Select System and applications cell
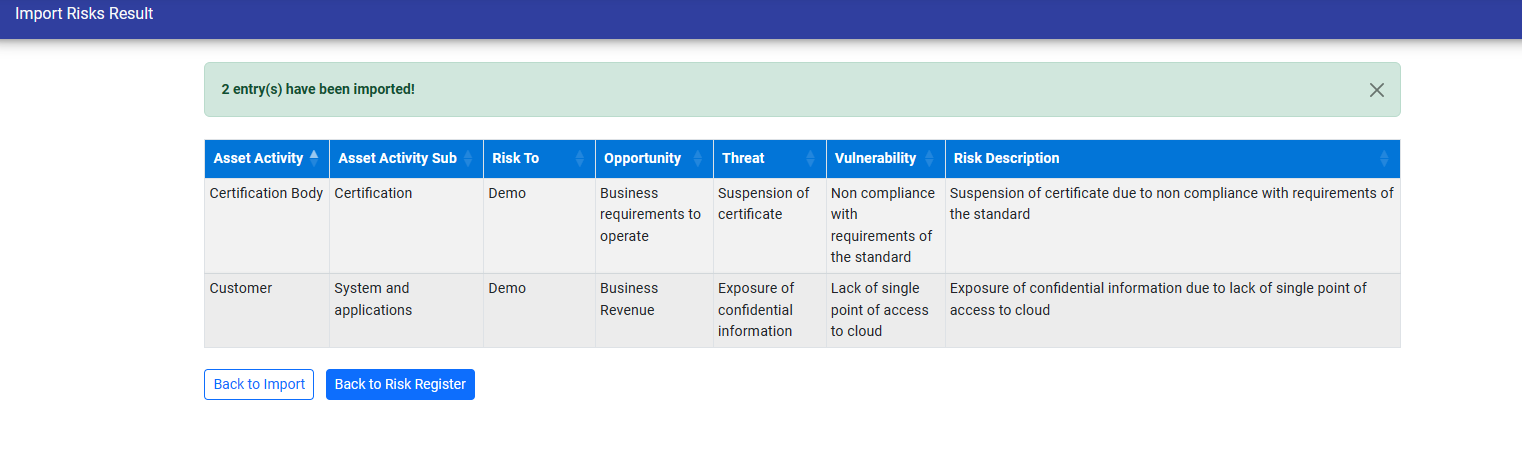The width and height of the screenshot is (1522, 465). point(373,299)
